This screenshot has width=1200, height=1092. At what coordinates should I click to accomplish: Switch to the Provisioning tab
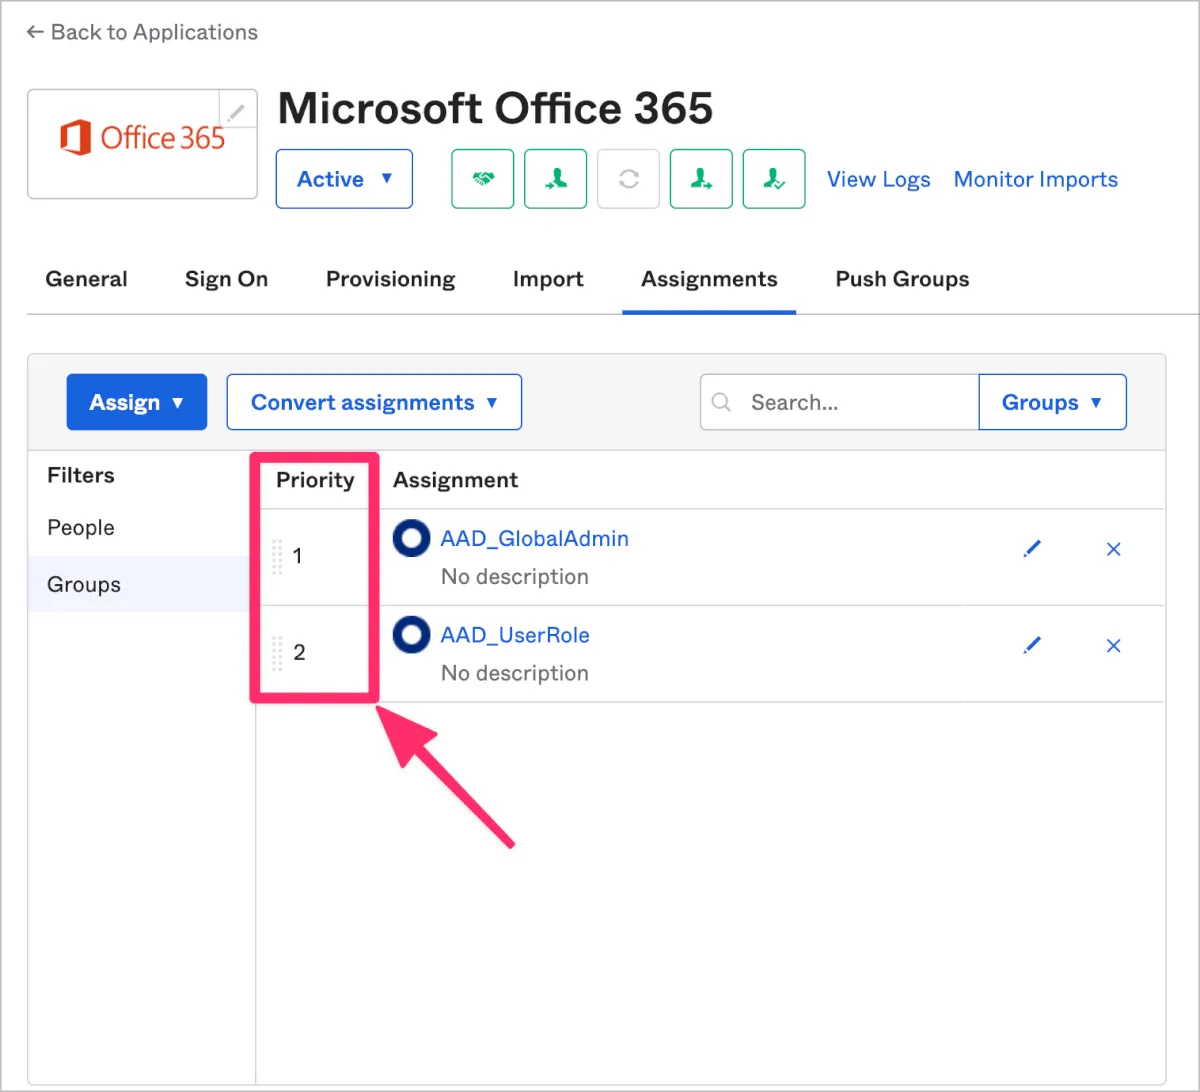pyautogui.click(x=390, y=279)
